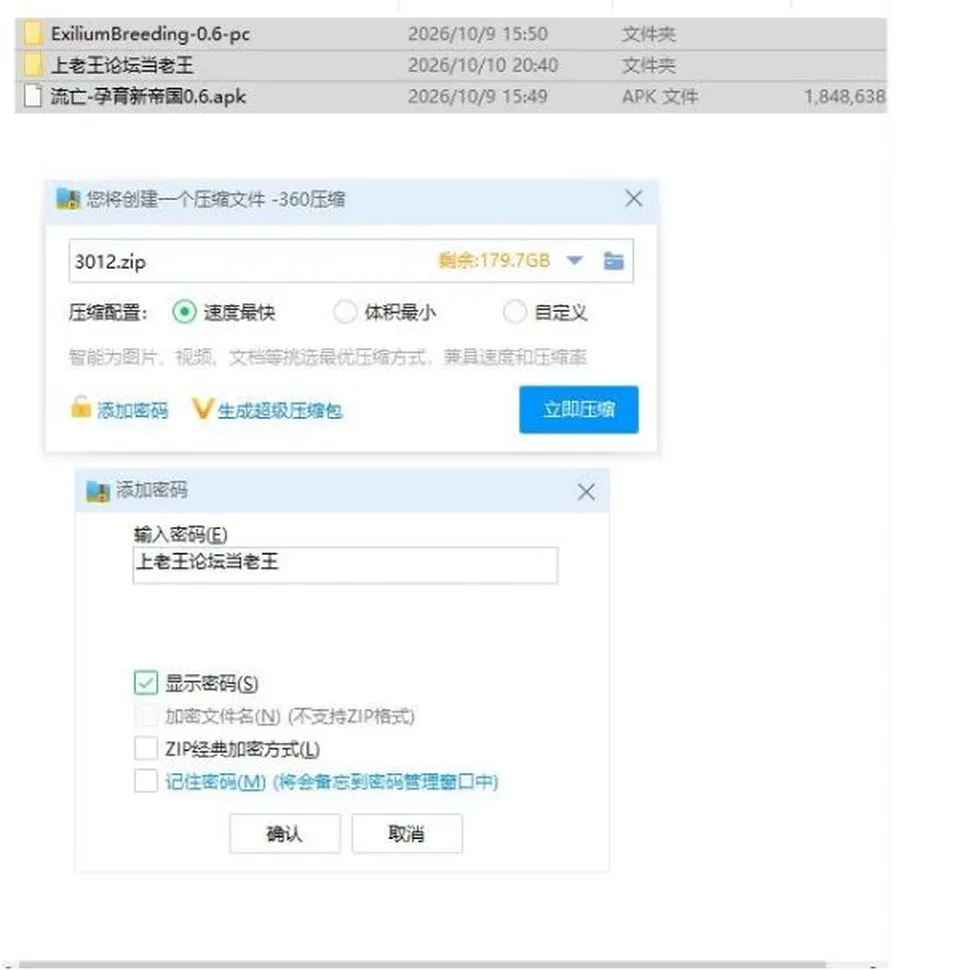Image resolution: width=960 pixels, height=970 pixels.
Task: Click the file name 流亡-孕育新帝国0.6.apk
Action: [148, 97]
